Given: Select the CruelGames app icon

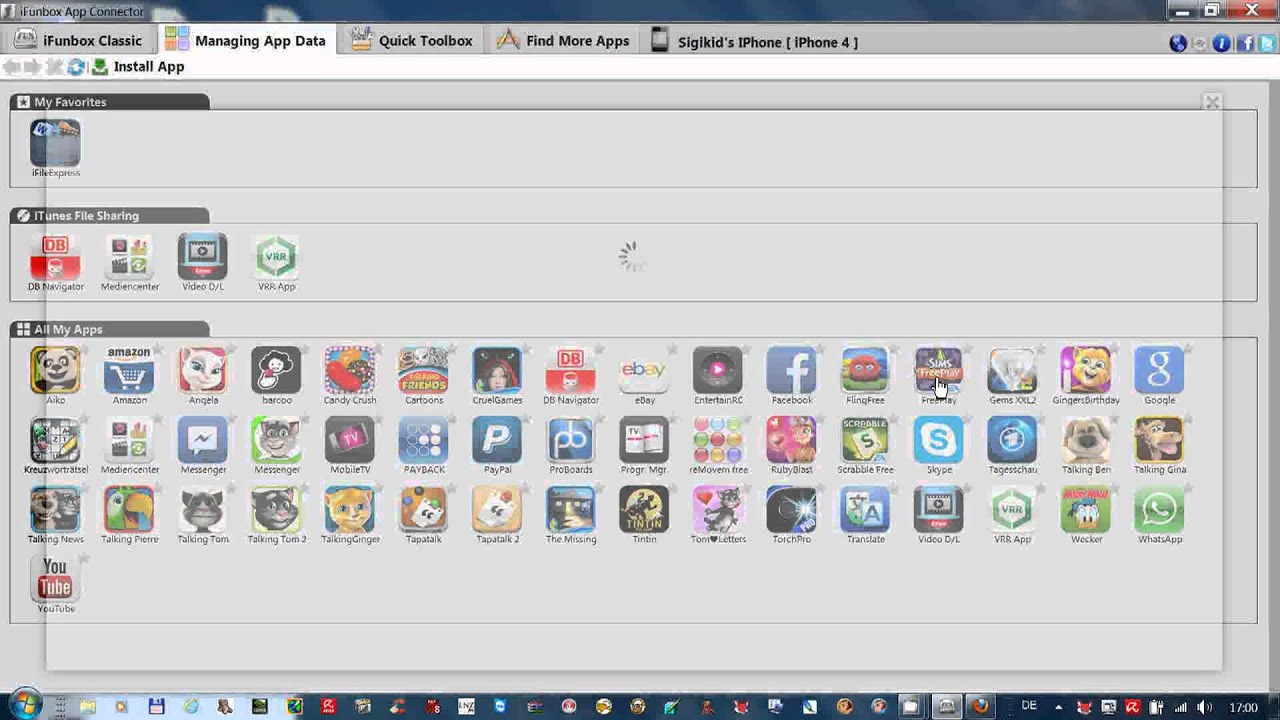Looking at the screenshot, I should click(497, 371).
